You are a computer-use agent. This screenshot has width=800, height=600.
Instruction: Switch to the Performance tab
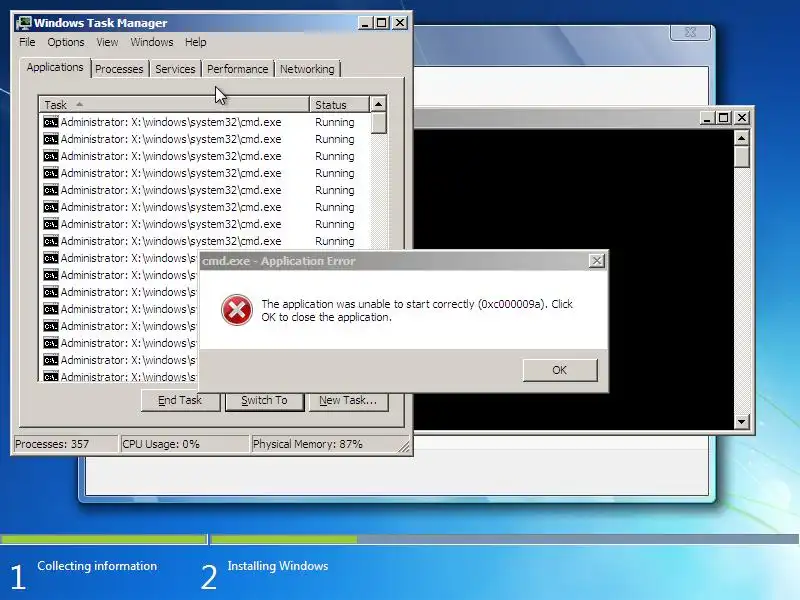[237, 69]
